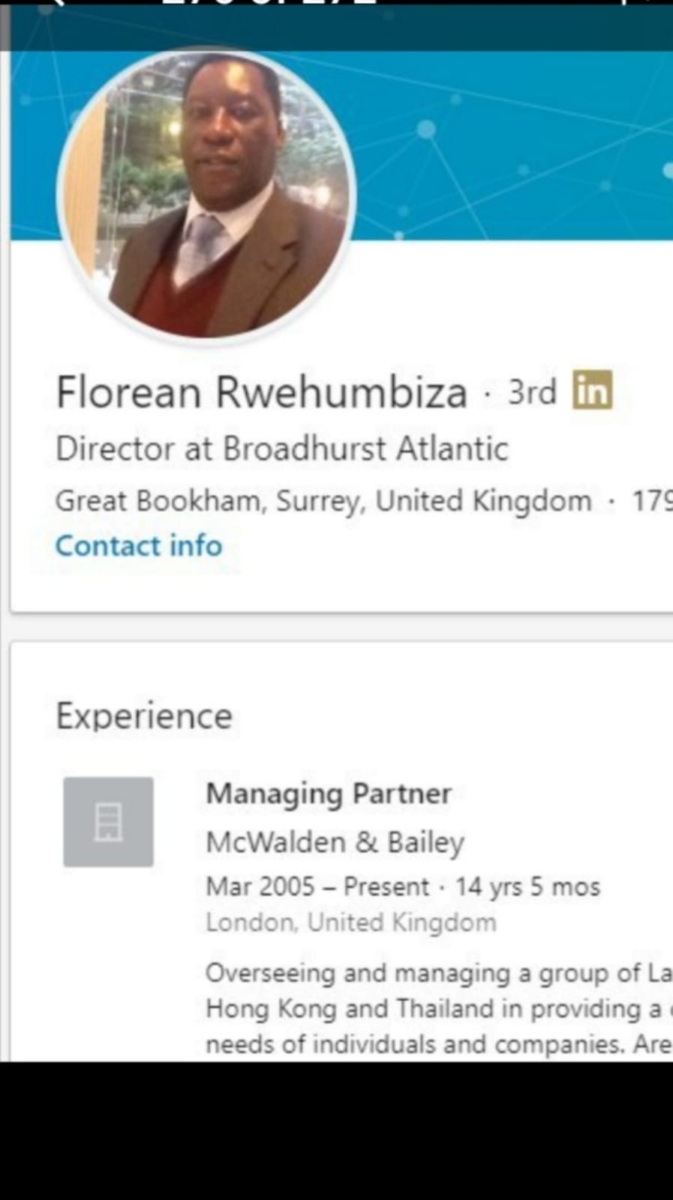Viewport: 673px width, 1200px height.
Task: Click the job description starting with Overseeing
Action: click(x=438, y=973)
